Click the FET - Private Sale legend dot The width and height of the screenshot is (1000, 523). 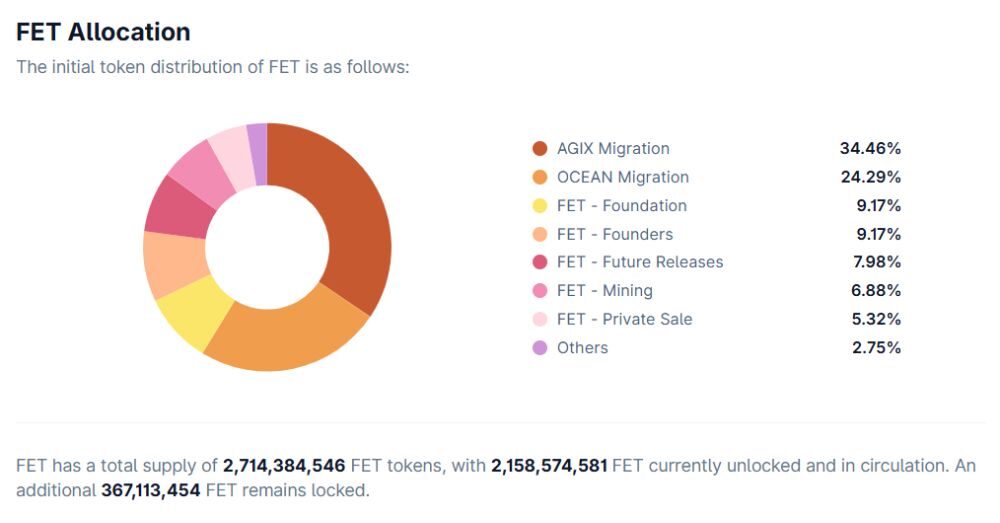(x=540, y=319)
